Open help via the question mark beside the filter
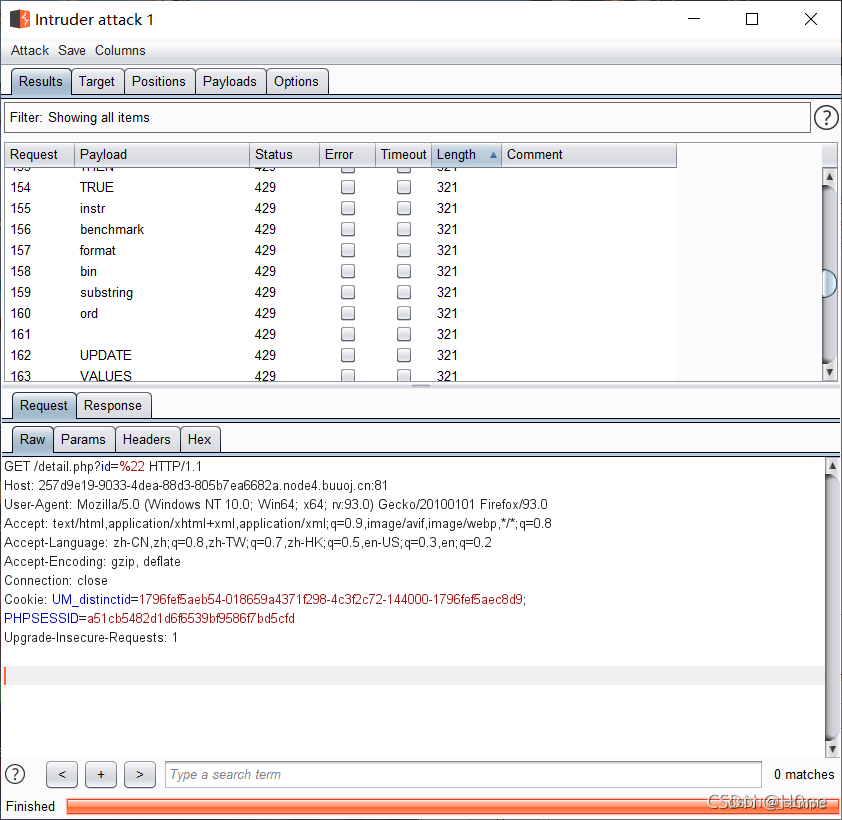Screen dimensions: 842x820 coord(826,117)
